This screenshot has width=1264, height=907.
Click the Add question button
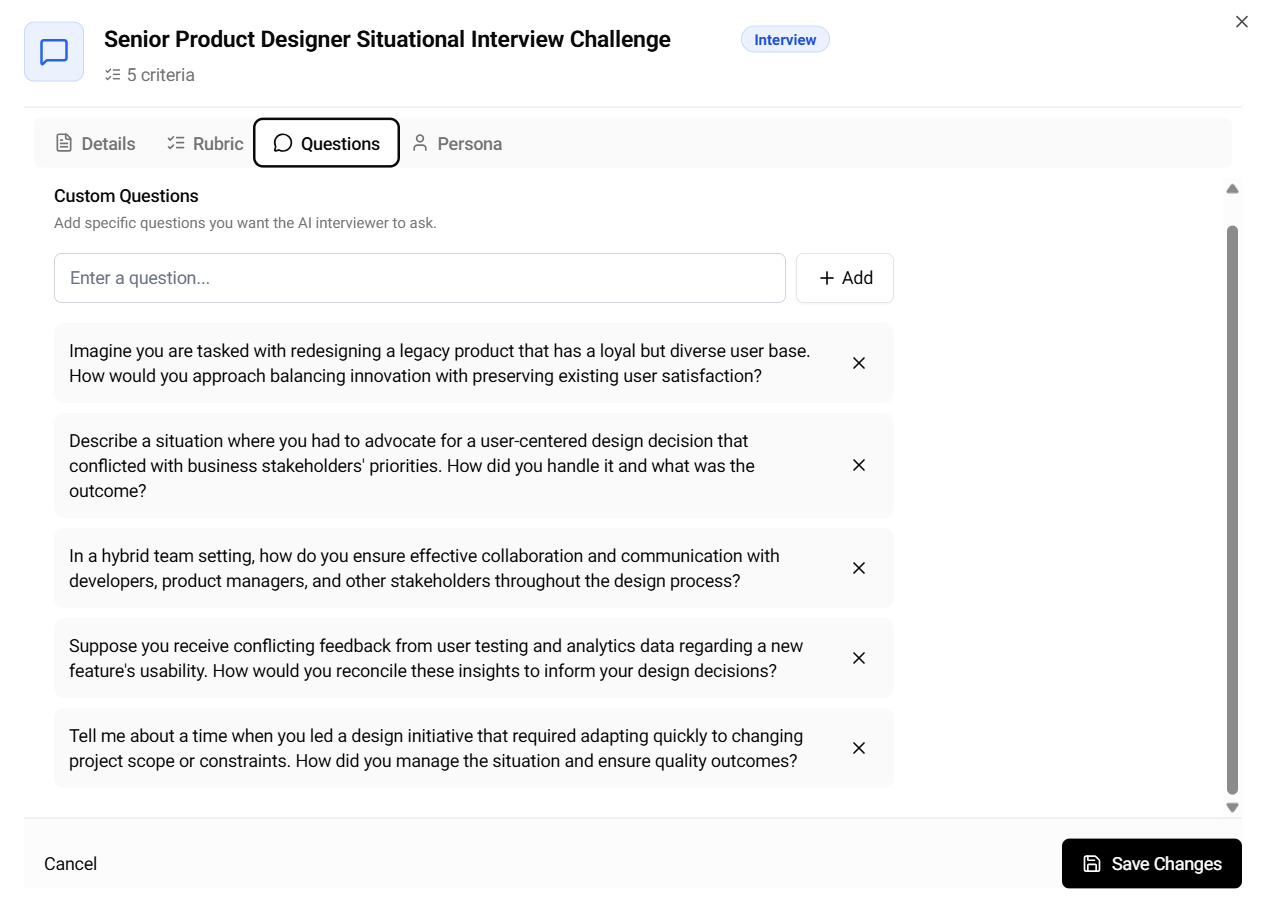[845, 278]
